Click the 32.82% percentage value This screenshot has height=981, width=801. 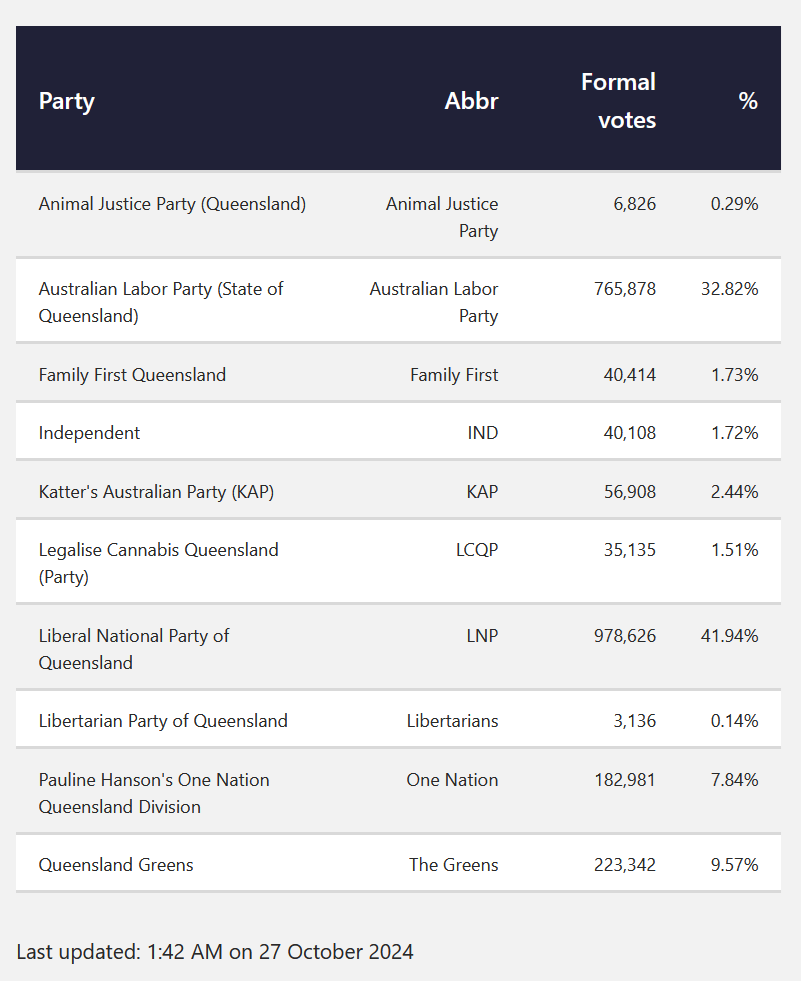click(729, 289)
